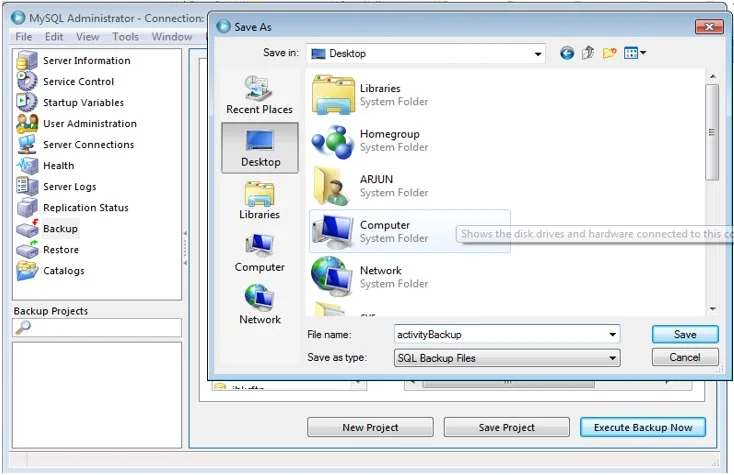
Task: Open the Save as type dropdown
Action: [612, 358]
